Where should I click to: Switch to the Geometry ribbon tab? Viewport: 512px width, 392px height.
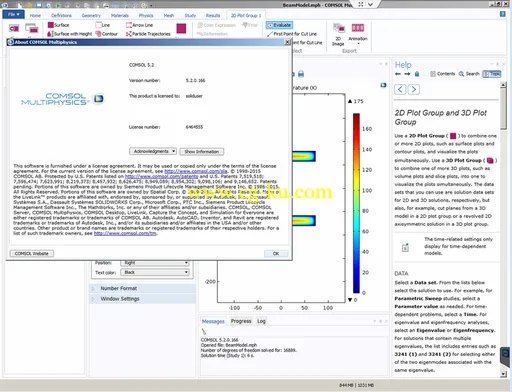click(91, 15)
